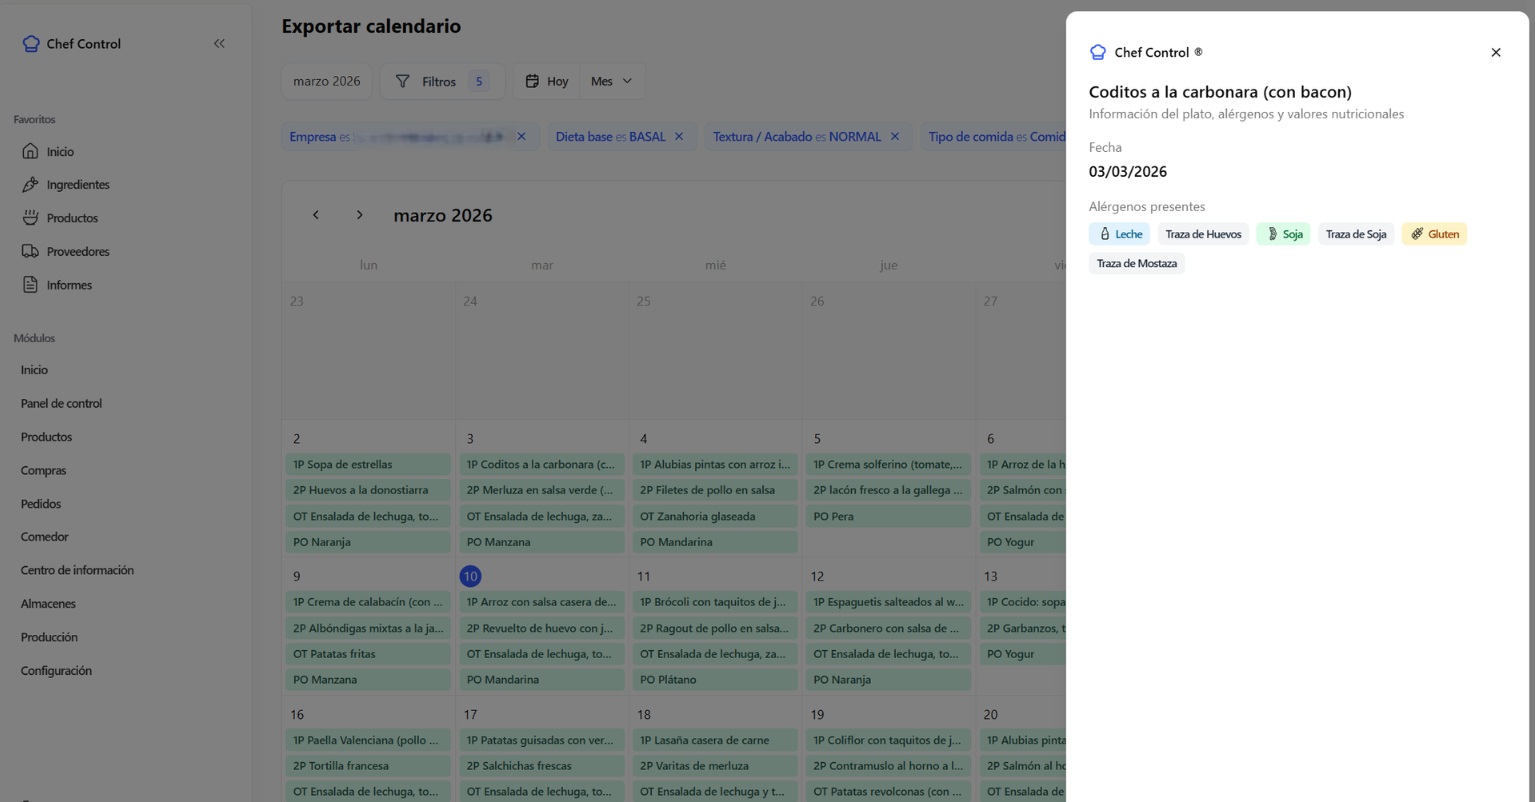Jump to today with Hoy button

coord(547,81)
